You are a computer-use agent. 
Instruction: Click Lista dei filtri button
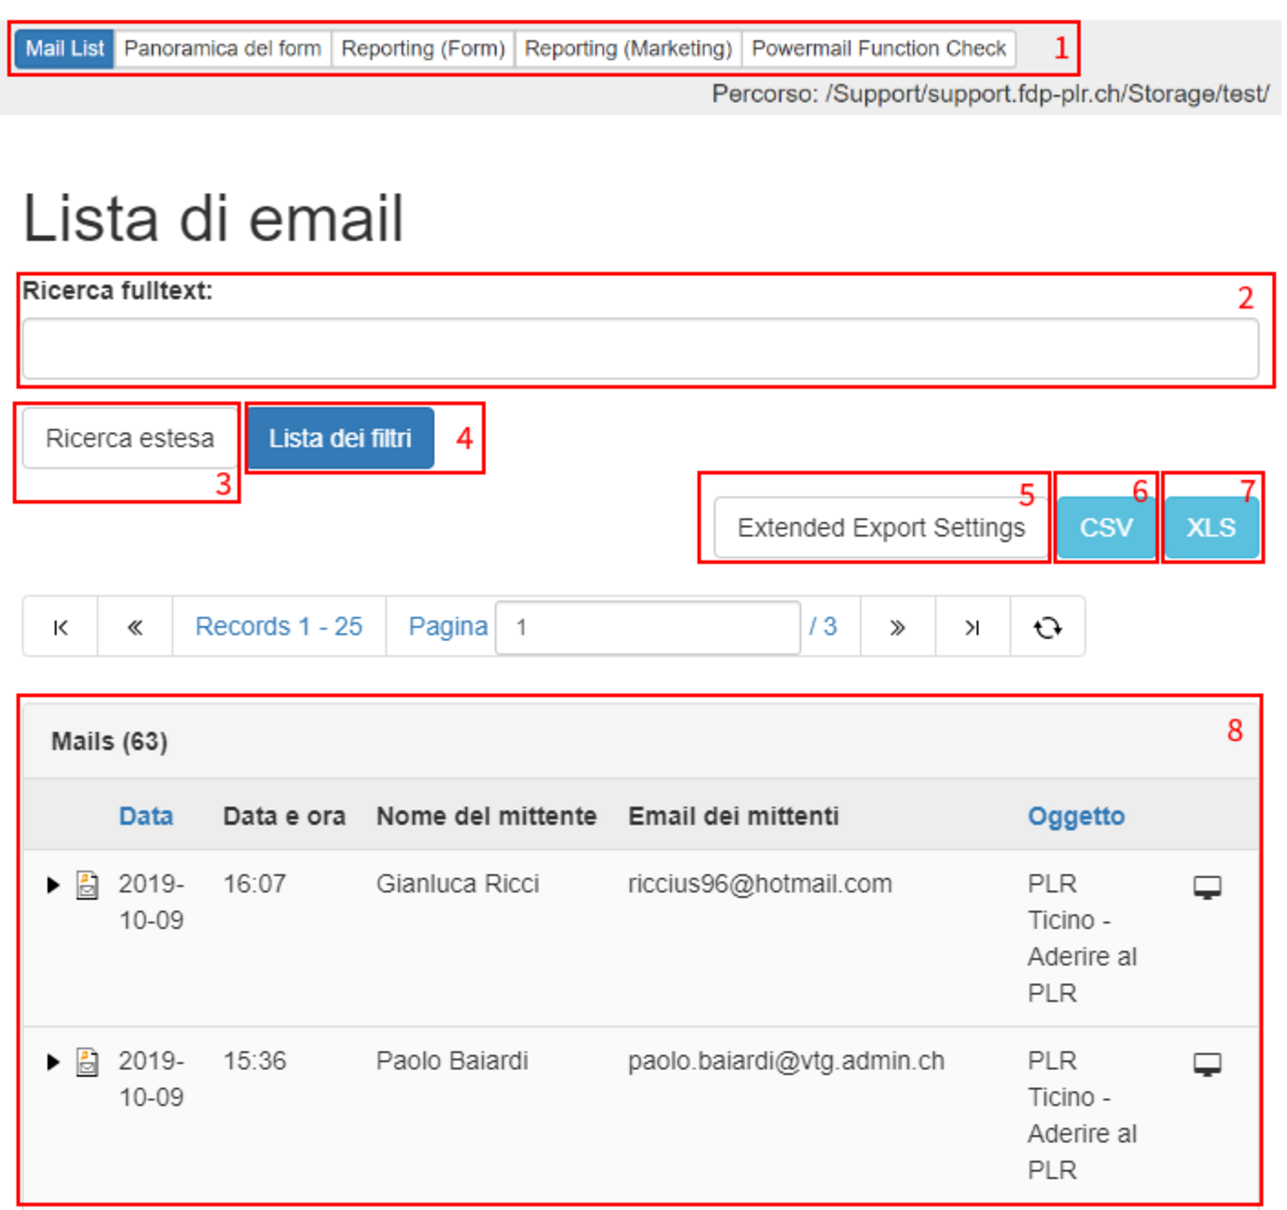pos(340,438)
